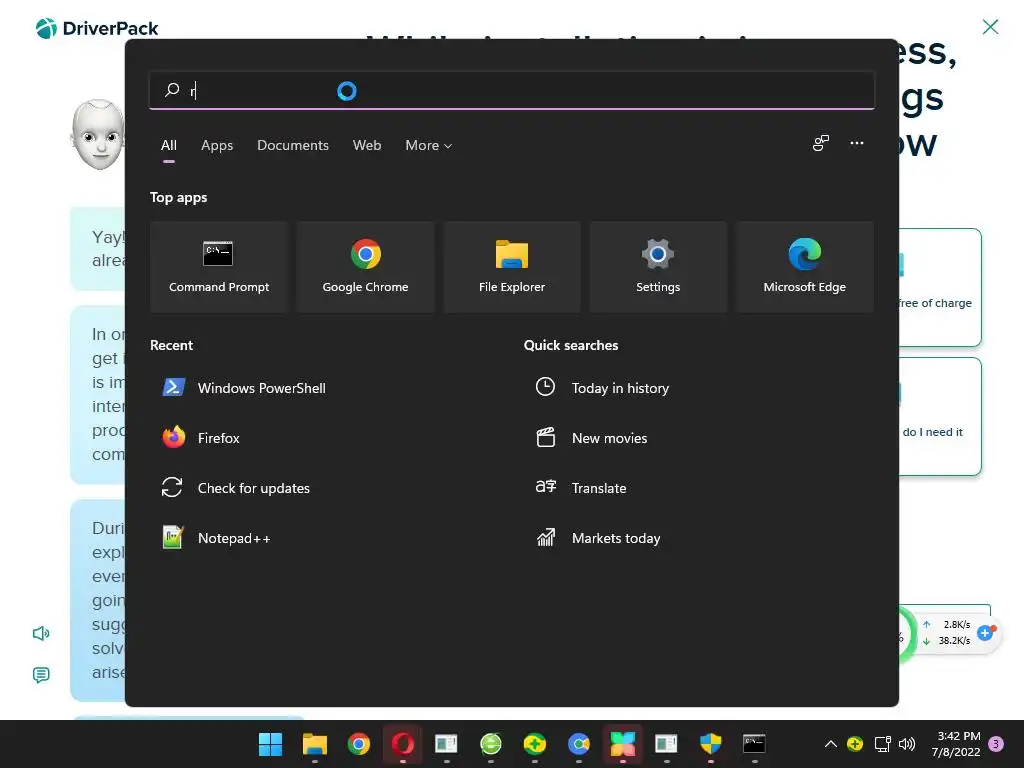Open DriverPack 'do I need it' card
The image size is (1024, 768).
pos(940,417)
